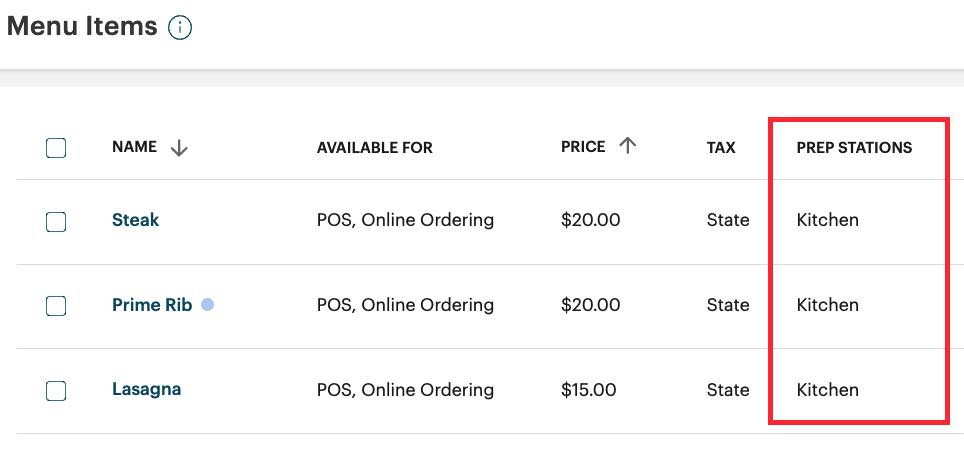Tick the Lasagna row checkbox
This screenshot has height=453, width=964.
pos(56,390)
